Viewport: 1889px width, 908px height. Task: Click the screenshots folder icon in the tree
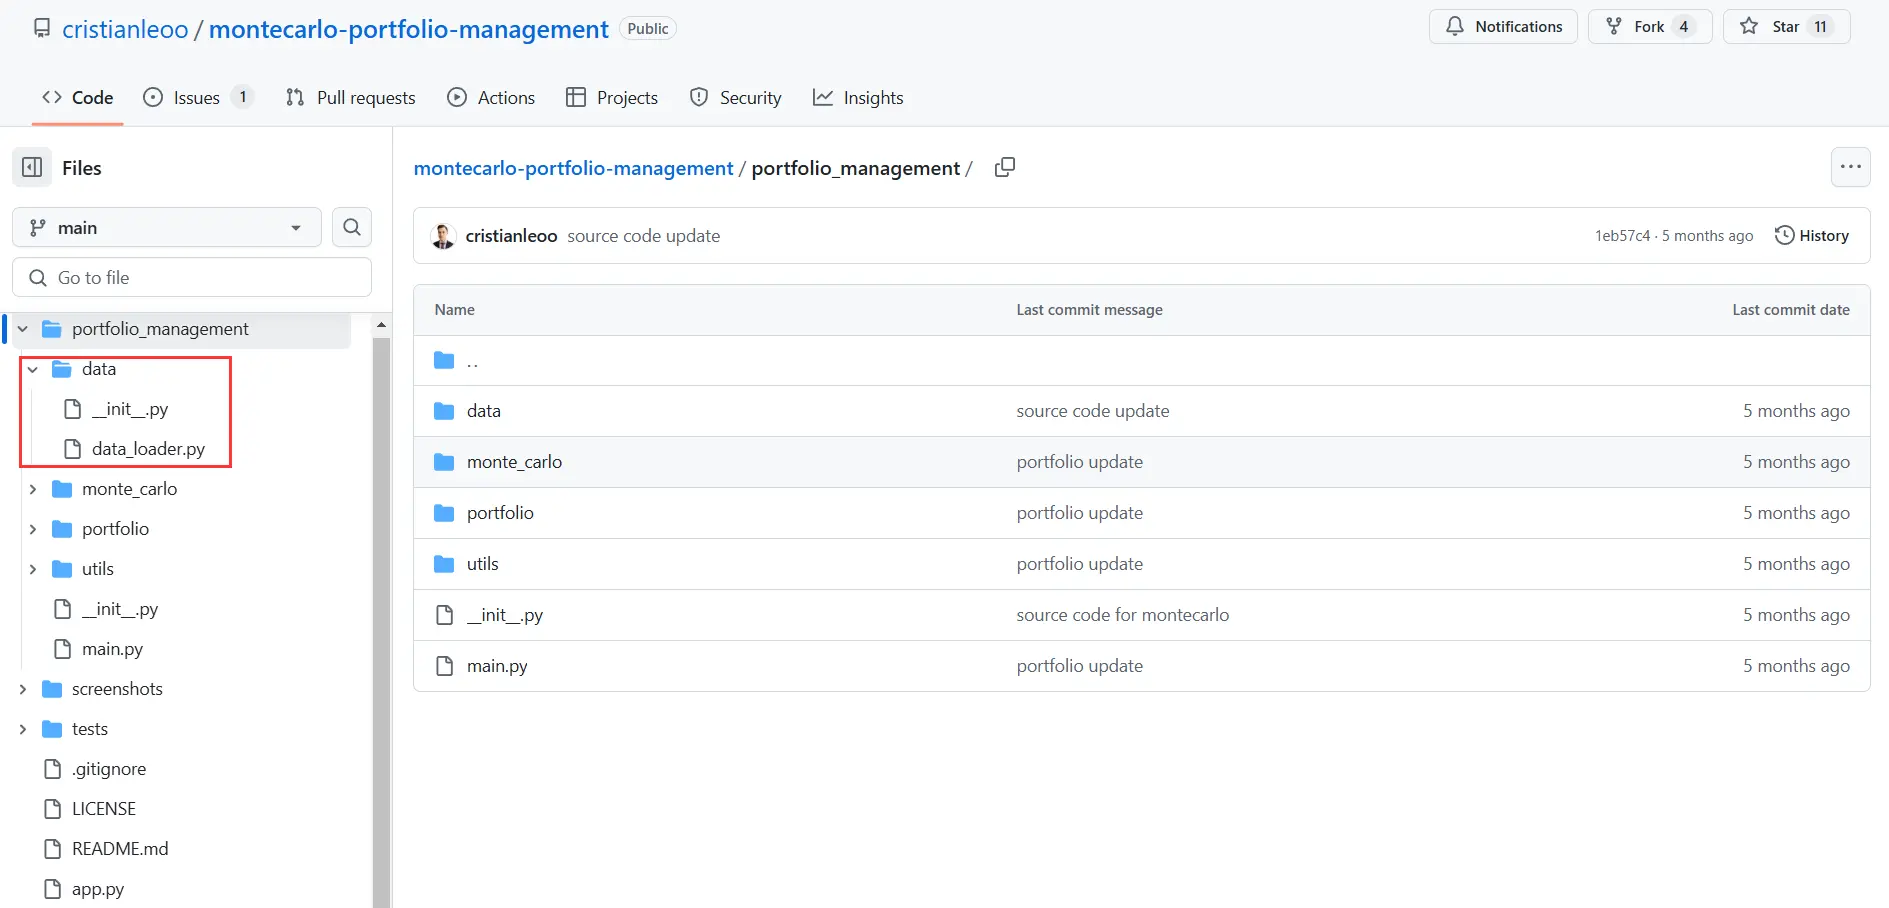pos(52,689)
